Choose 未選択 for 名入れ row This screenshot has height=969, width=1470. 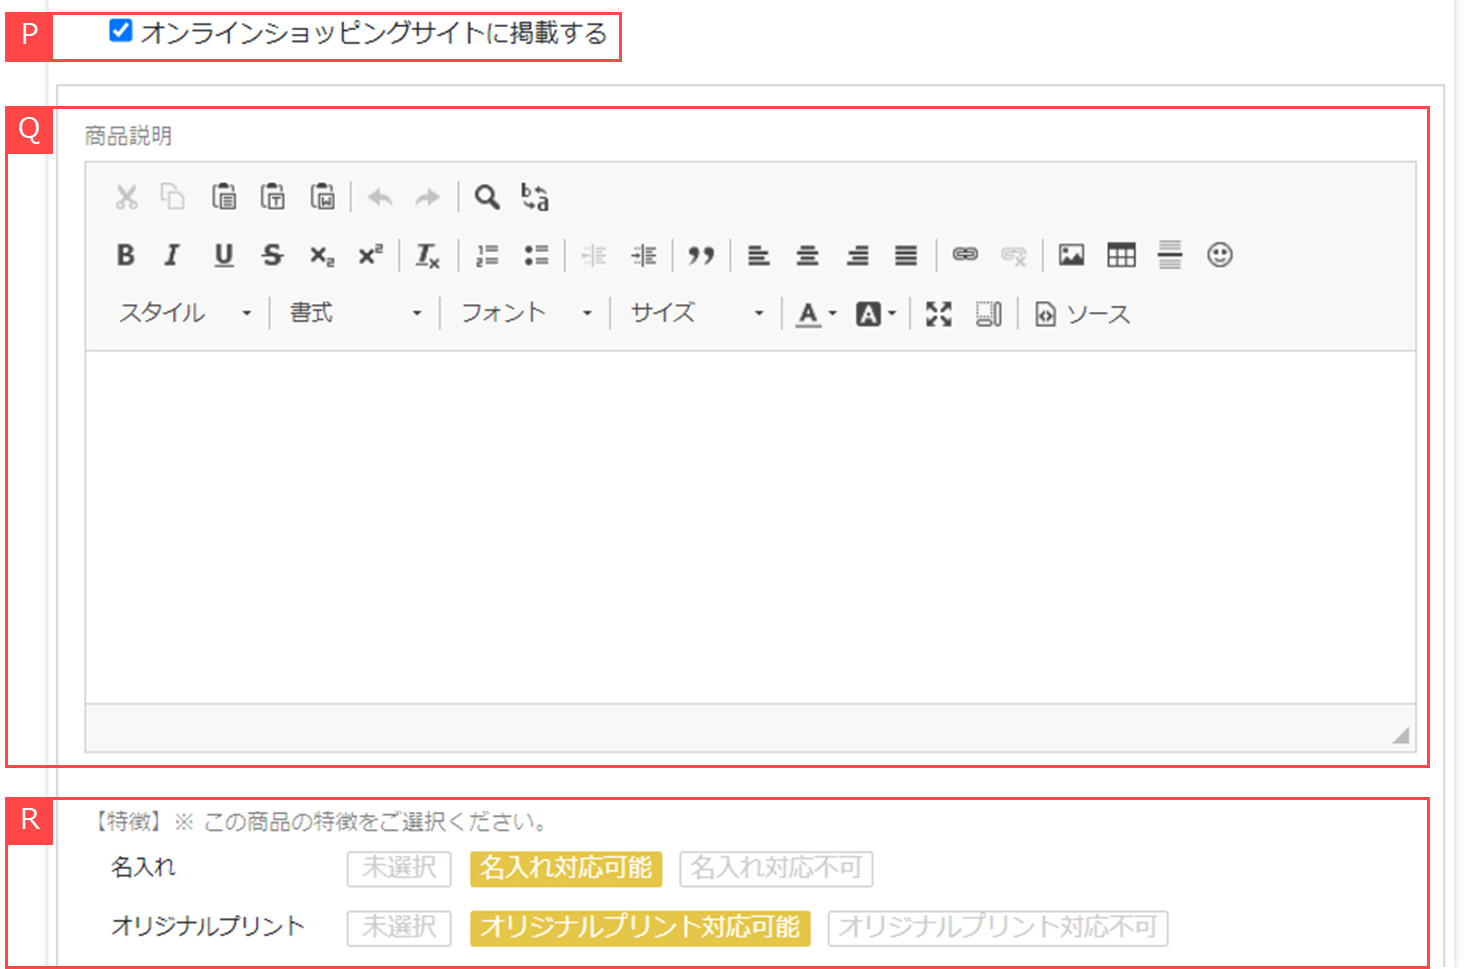pos(399,868)
